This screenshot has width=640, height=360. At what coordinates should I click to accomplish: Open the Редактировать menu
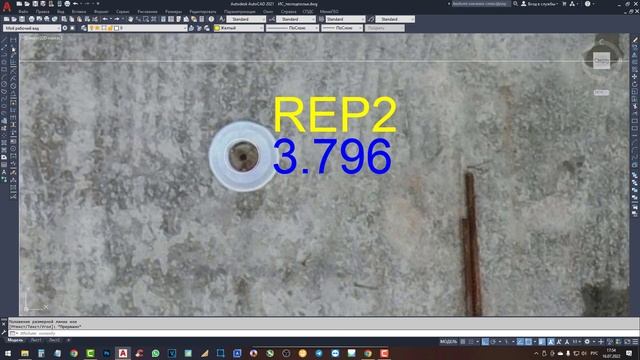[203, 12]
